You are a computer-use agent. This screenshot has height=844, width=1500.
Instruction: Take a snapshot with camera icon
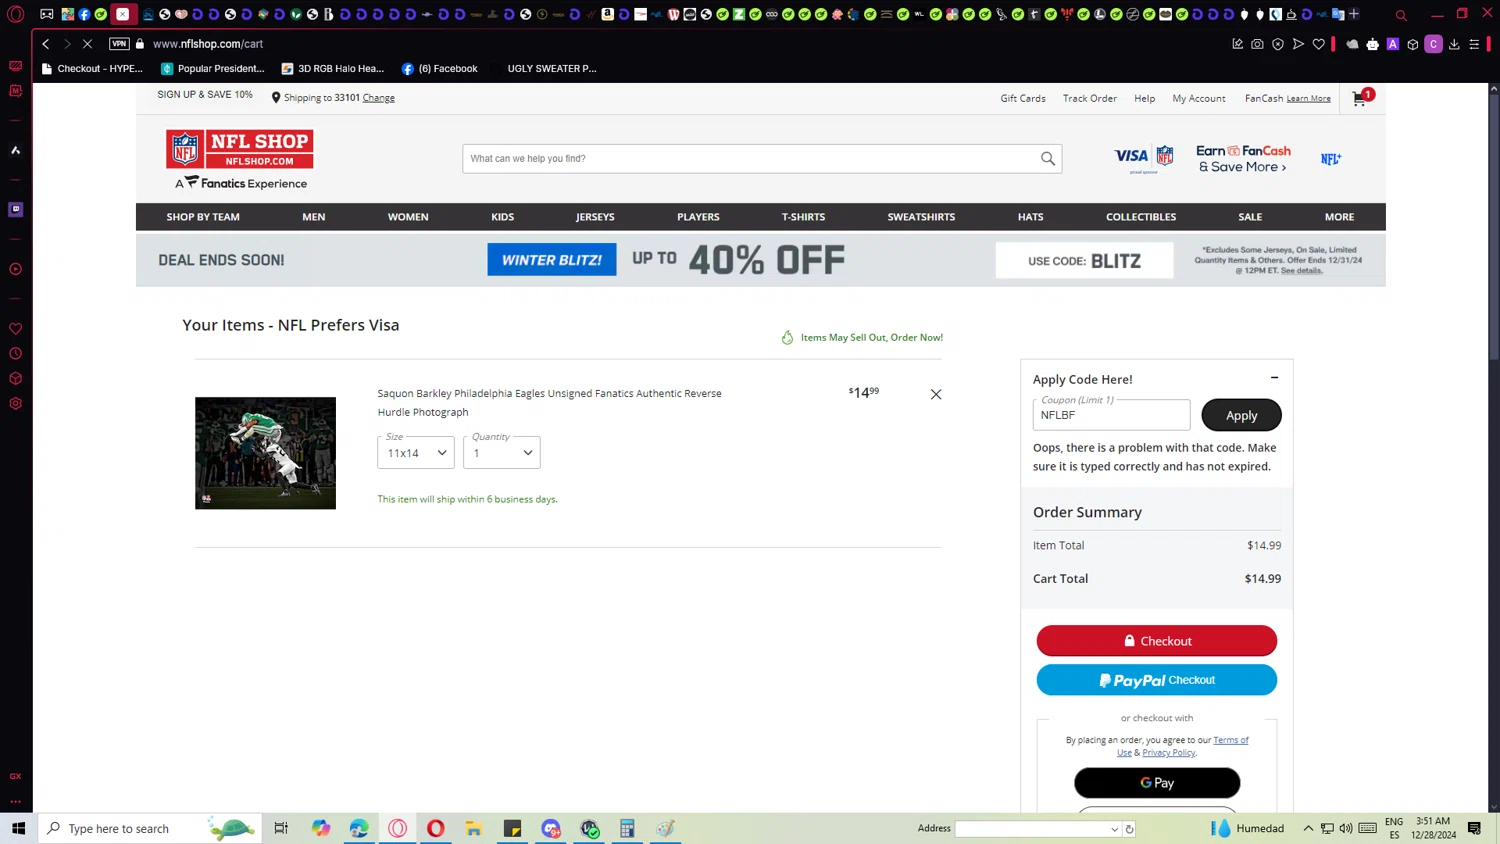1257,44
